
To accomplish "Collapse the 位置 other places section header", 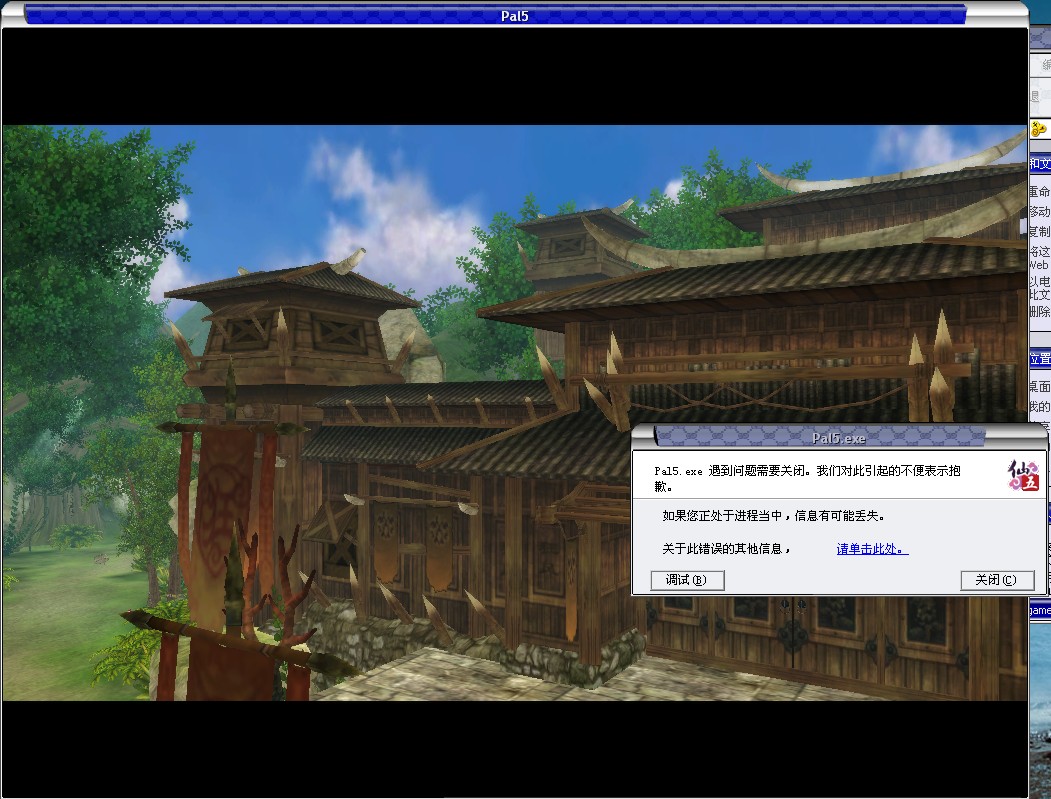I will point(1040,359).
